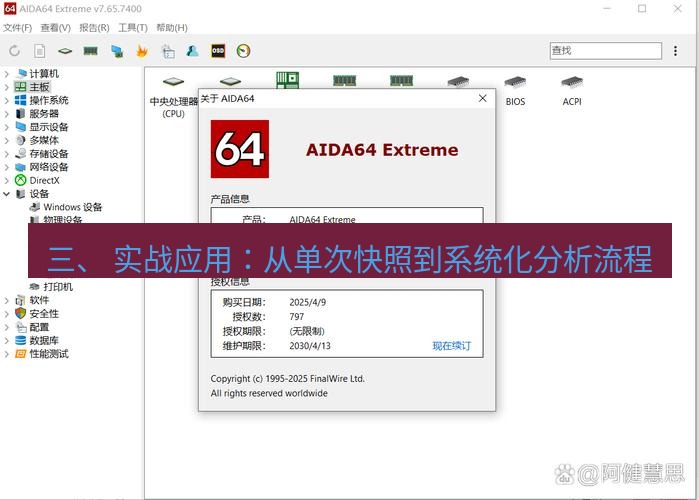699x500 pixels.
Task: Expand the 性能测试 node chevron
Action: (x=7, y=354)
